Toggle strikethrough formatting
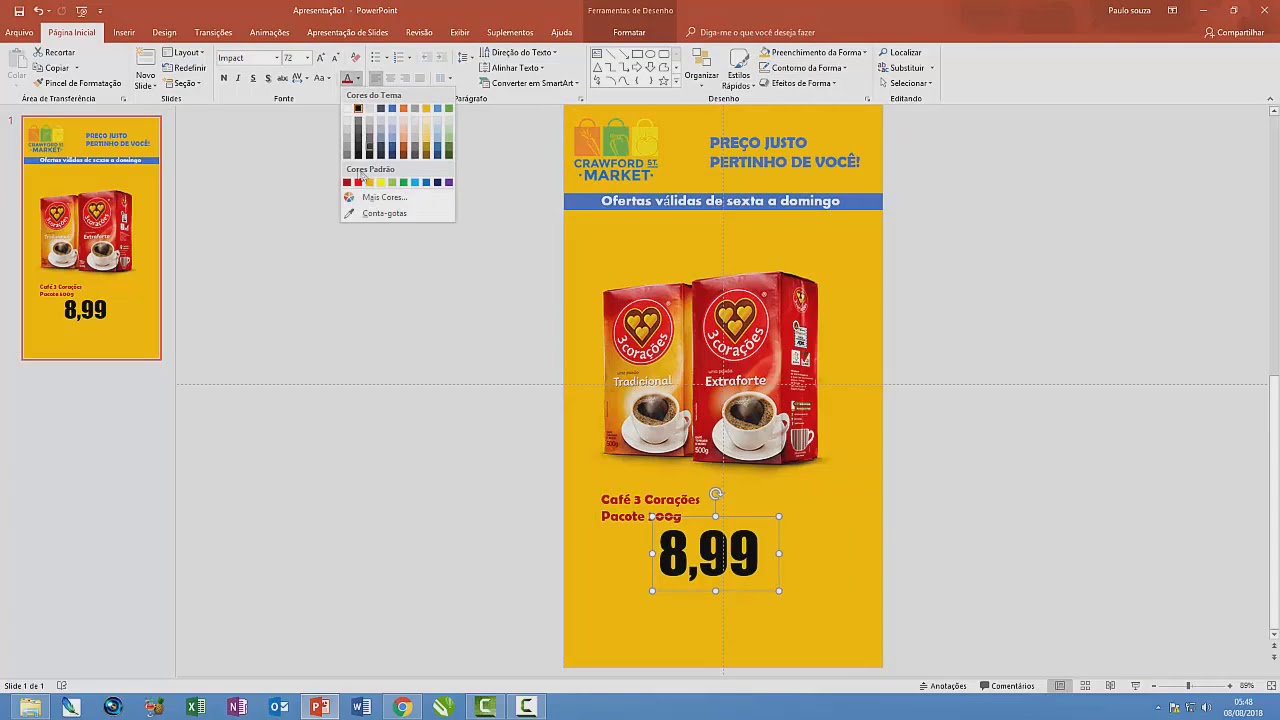1280x720 pixels. coord(282,78)
